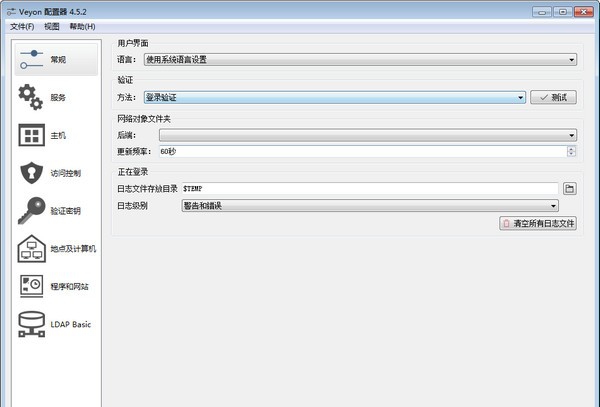Screen dimensions: 600x407
Task: Open the 文件(F) menu
Action: [x=22, y=26]
